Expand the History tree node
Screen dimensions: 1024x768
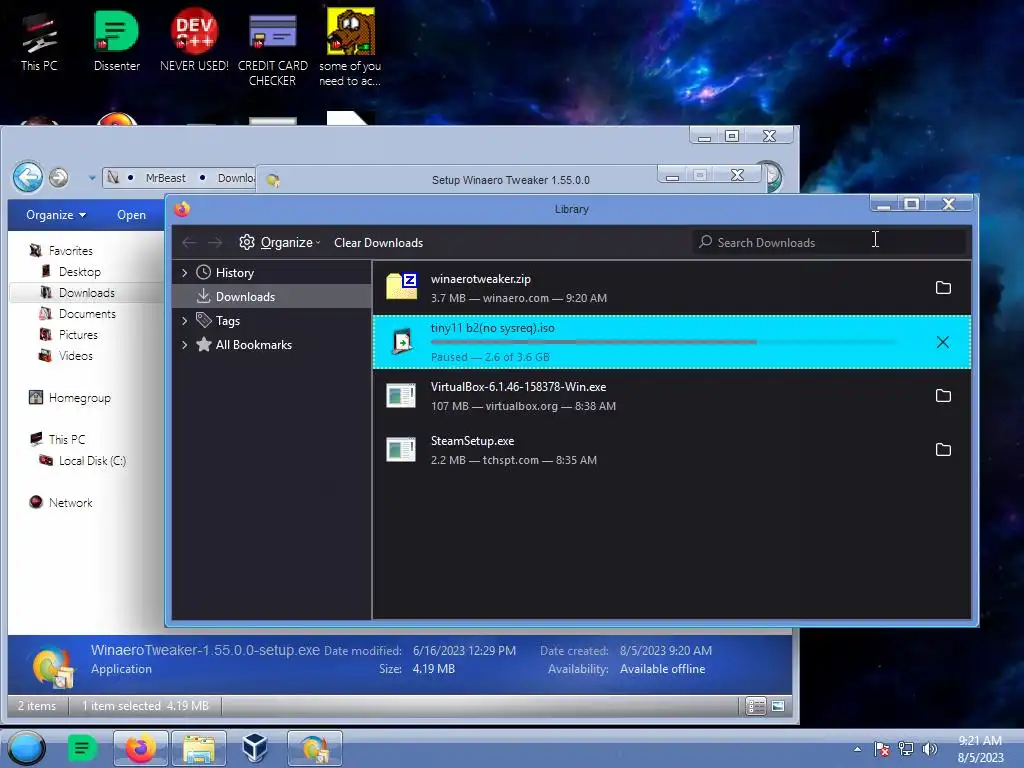click(184, 272)
